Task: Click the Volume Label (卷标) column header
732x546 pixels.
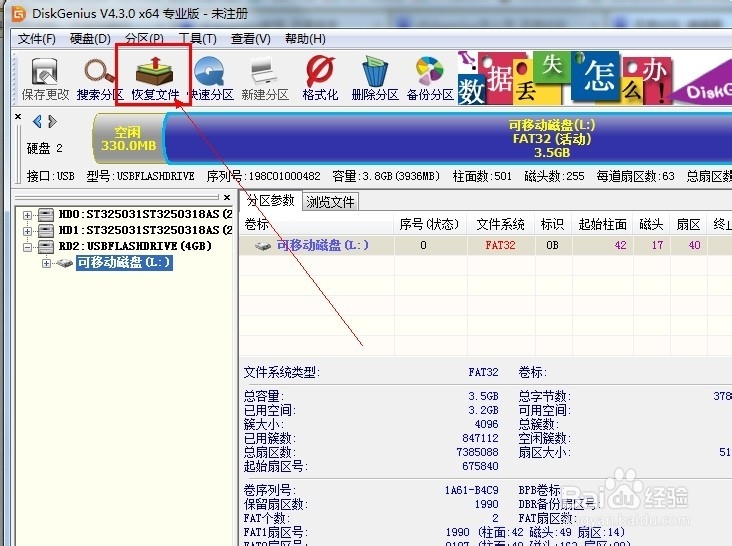Action: point(317,224)
